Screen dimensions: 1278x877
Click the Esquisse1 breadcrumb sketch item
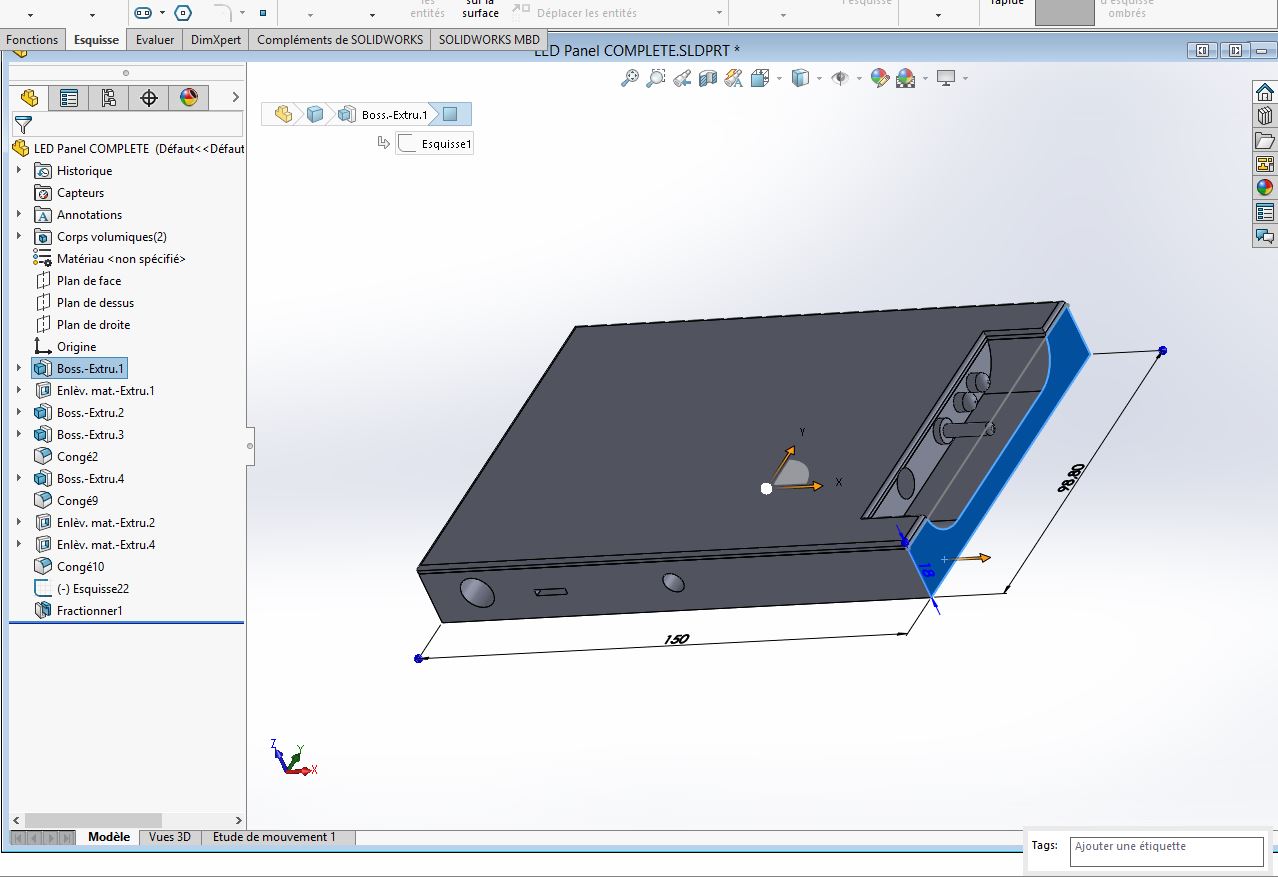[x=435, y=144]
